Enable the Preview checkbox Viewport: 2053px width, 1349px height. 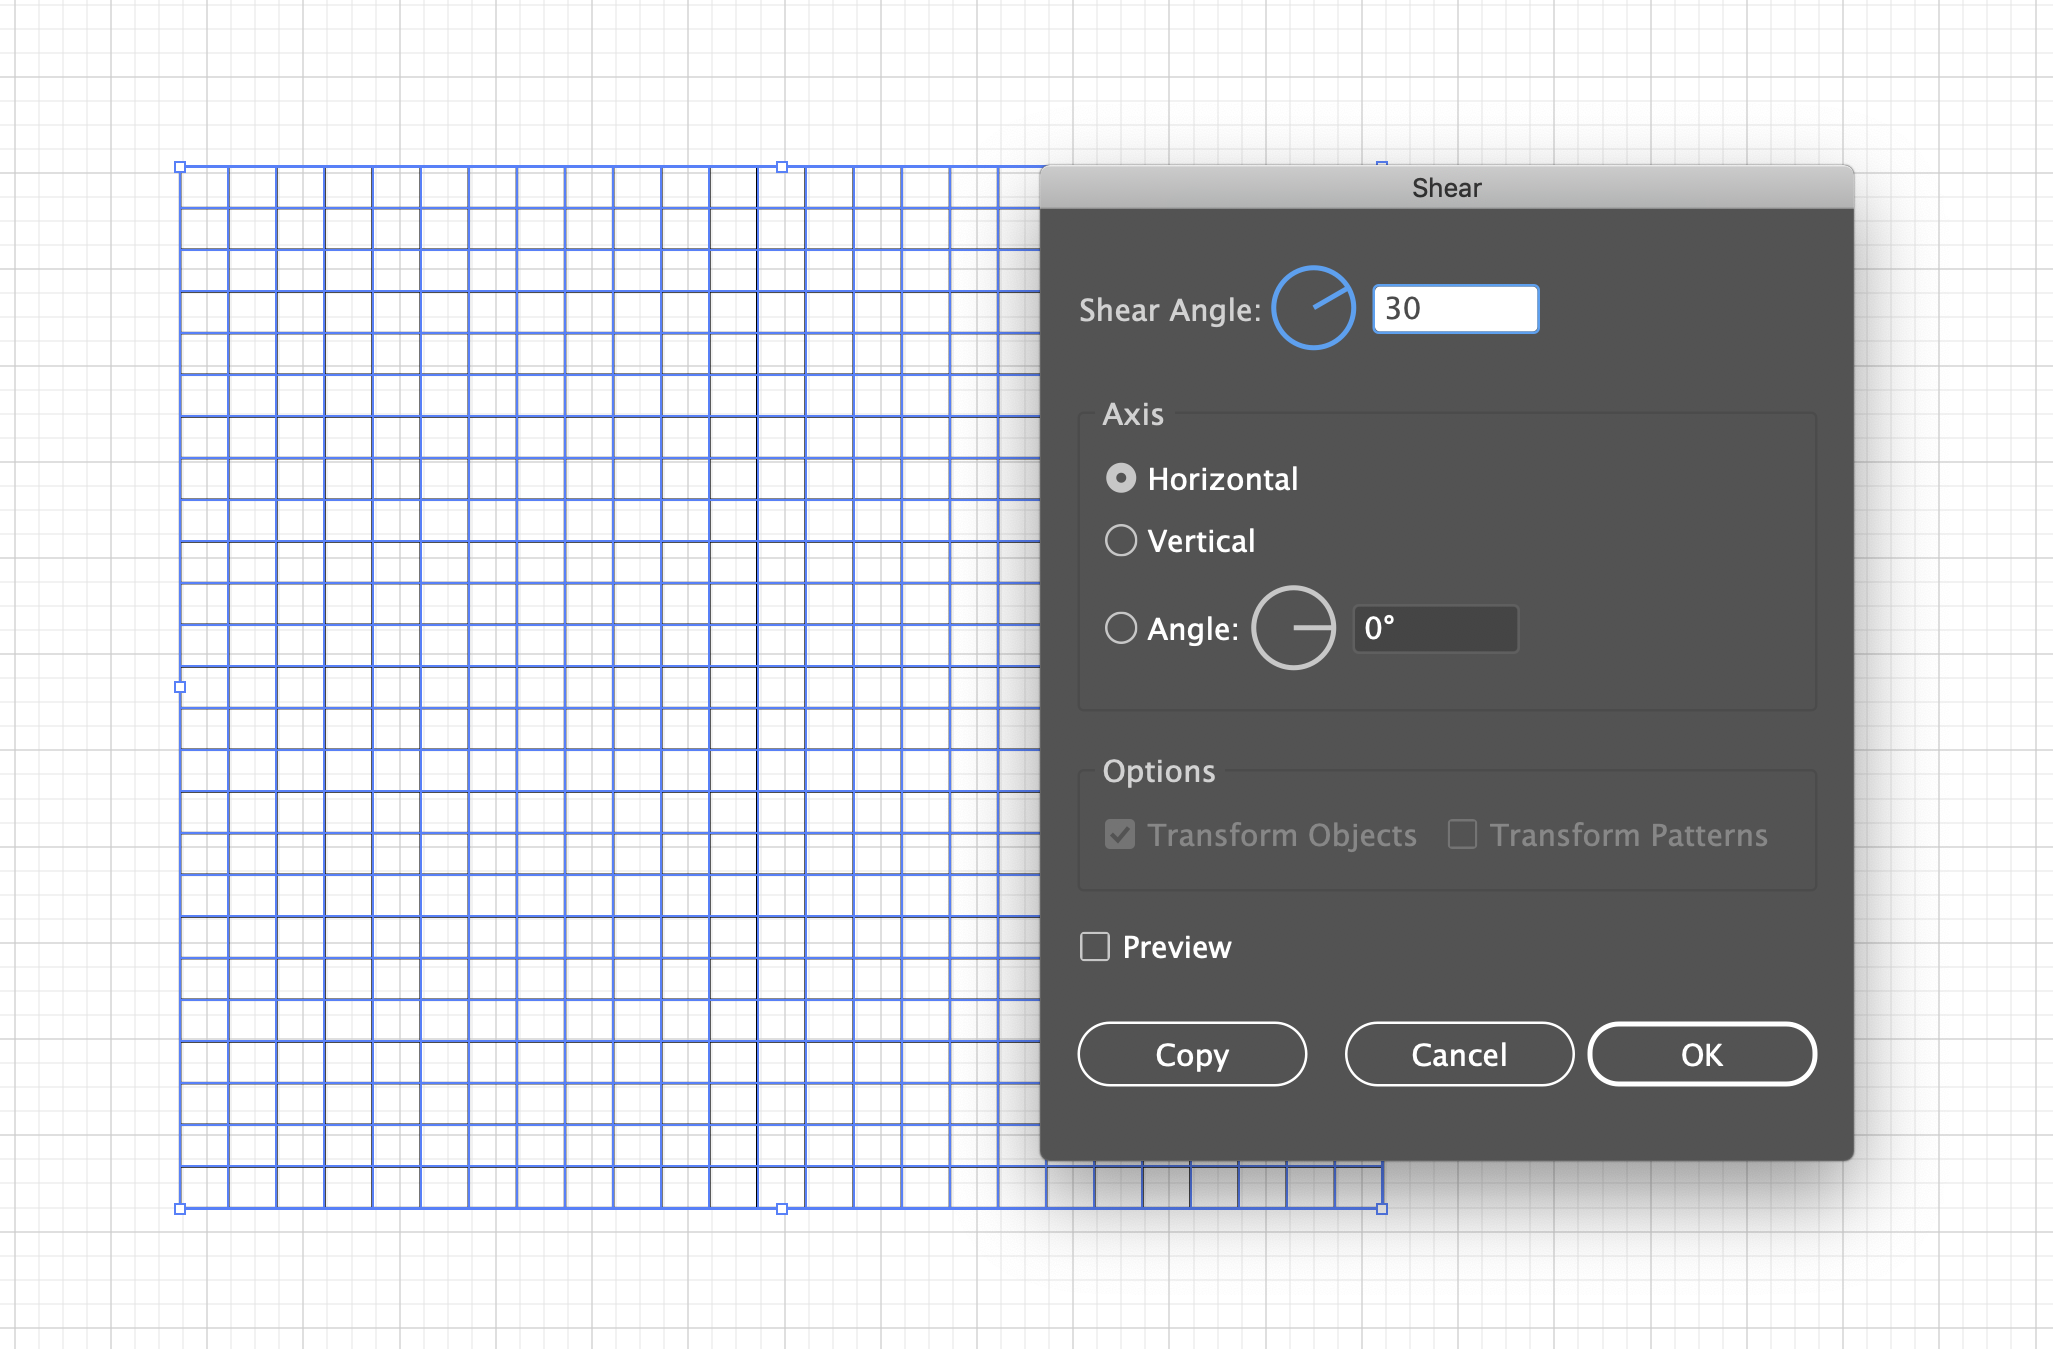pyautogui.click(x=1095, y=946)
